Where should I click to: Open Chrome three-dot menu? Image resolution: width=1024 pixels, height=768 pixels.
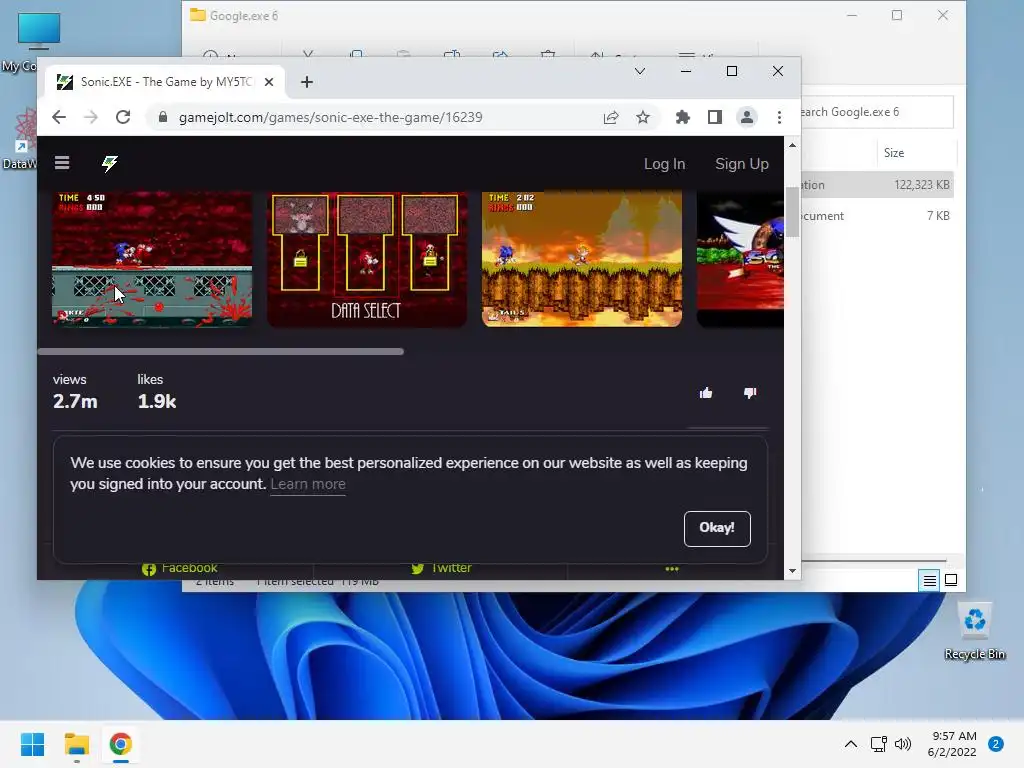tap(778, 117)
